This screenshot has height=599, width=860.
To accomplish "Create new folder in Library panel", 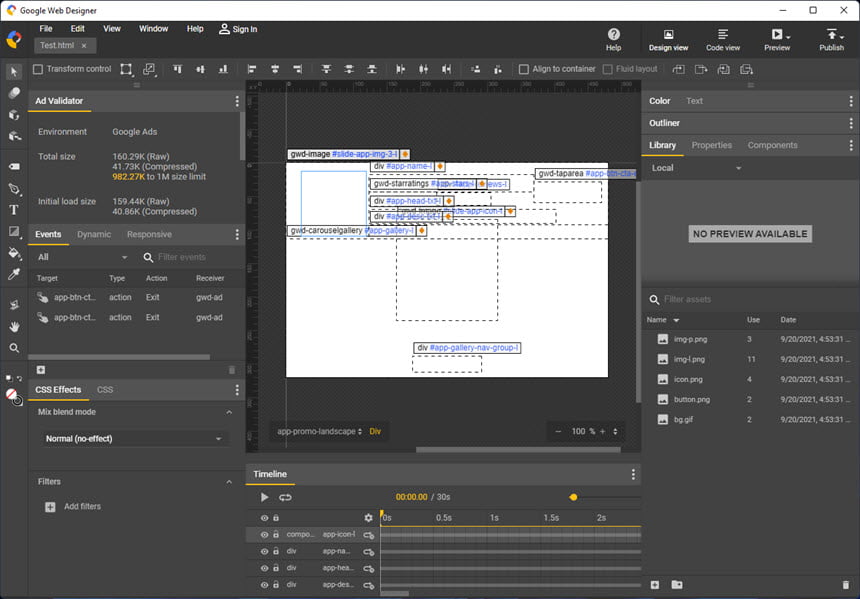I will click(x=677, y=585).
